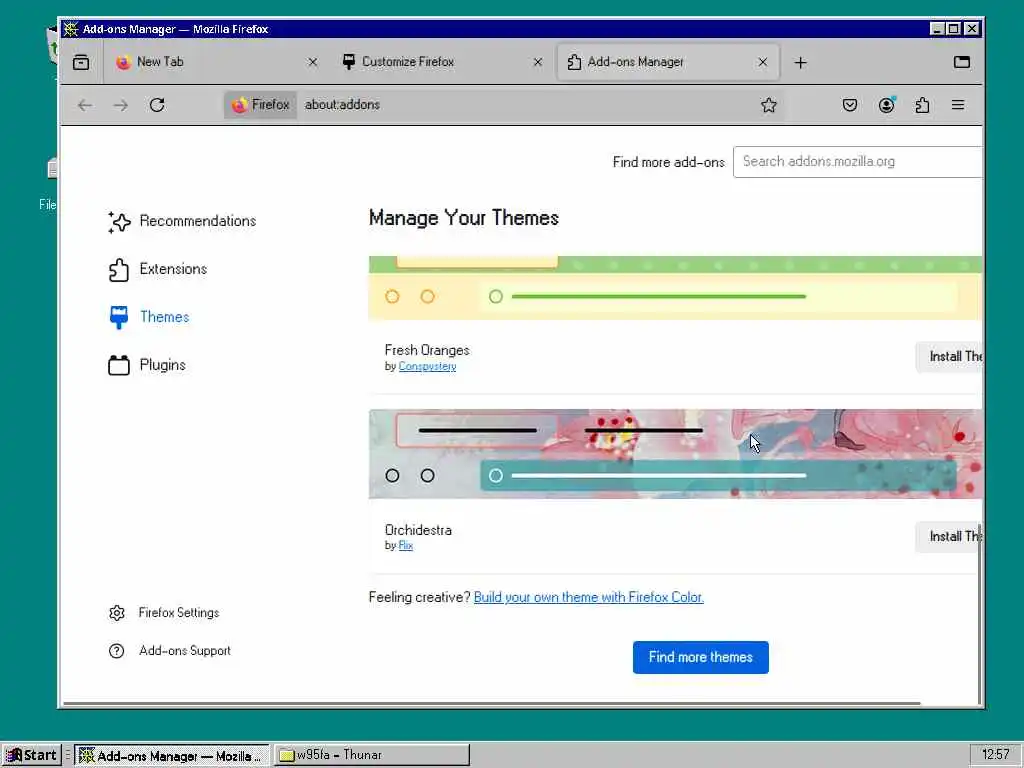This screenshot has height=768, width=1024.
Task: Reload the current page
Action: (x=157, y=105)
